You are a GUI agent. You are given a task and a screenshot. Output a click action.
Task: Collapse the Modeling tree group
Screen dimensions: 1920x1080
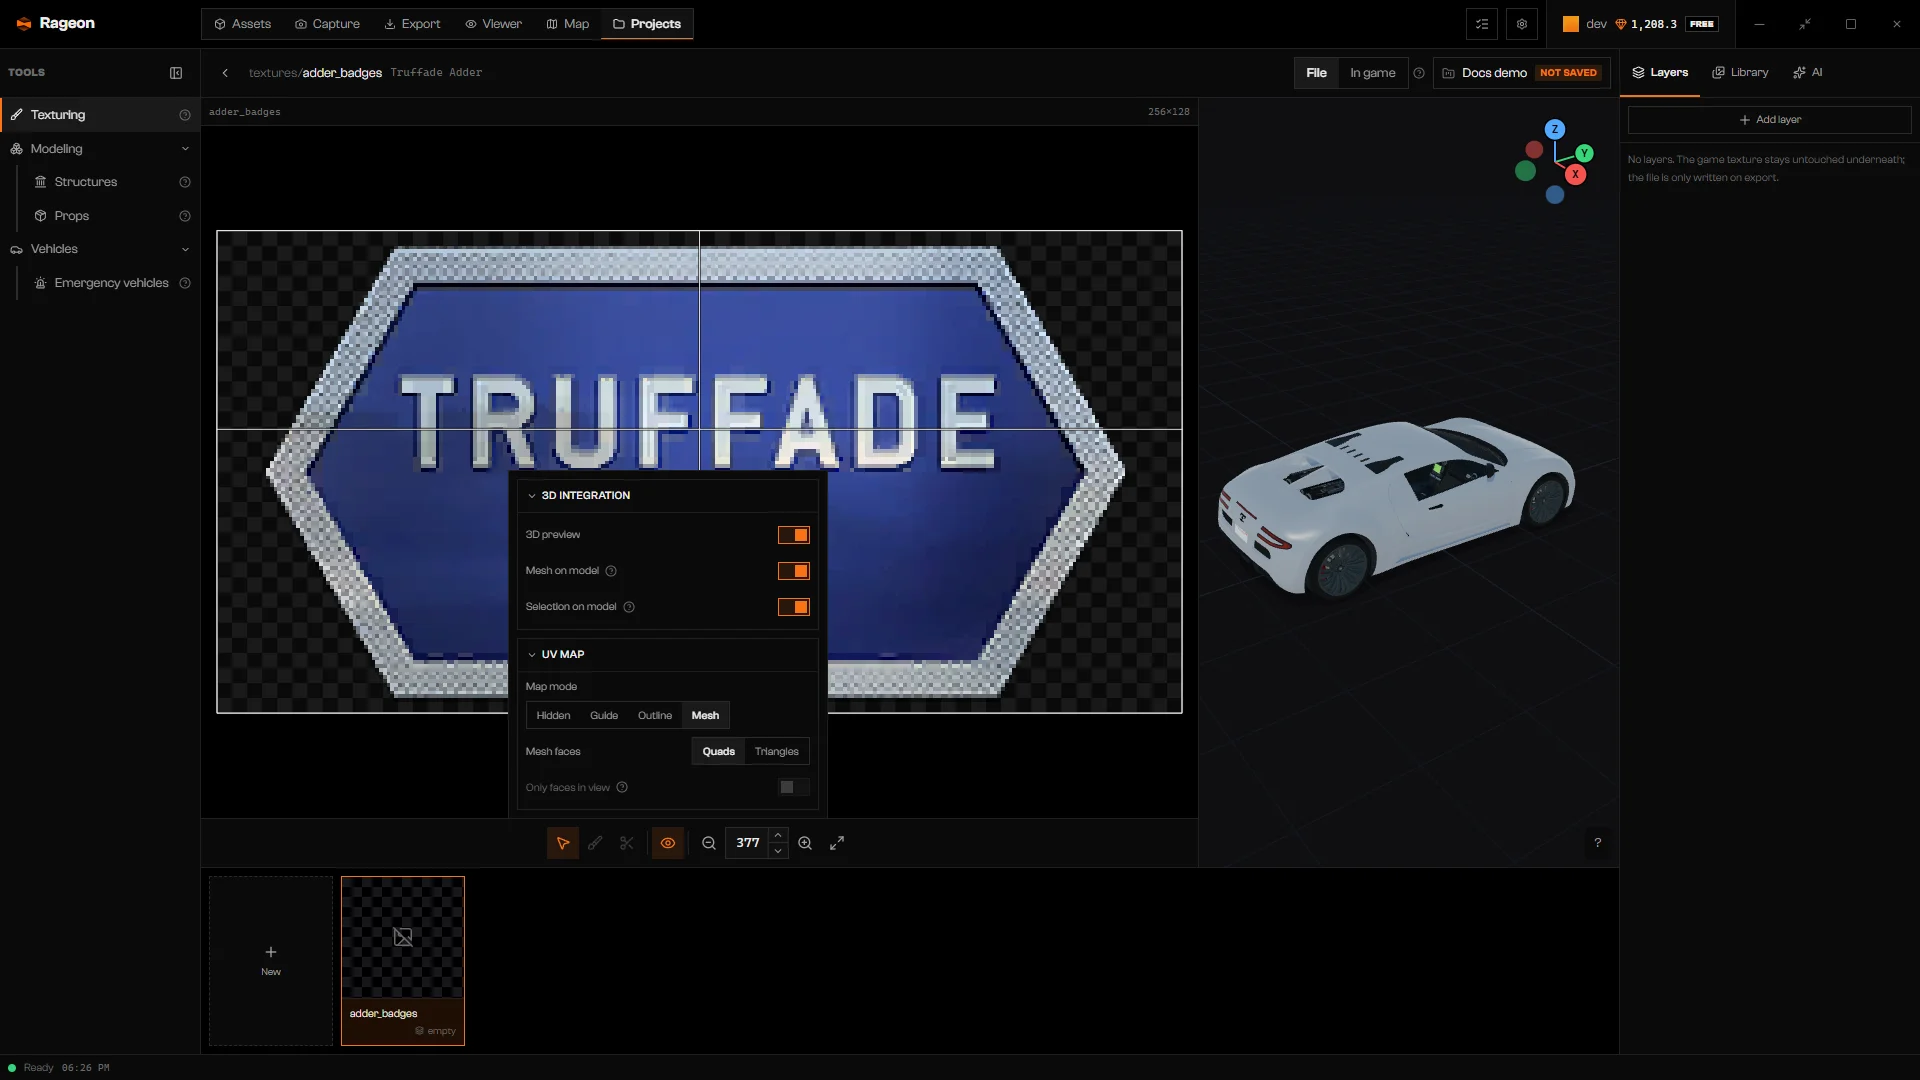pyautogui.click(x=185, y=149)
